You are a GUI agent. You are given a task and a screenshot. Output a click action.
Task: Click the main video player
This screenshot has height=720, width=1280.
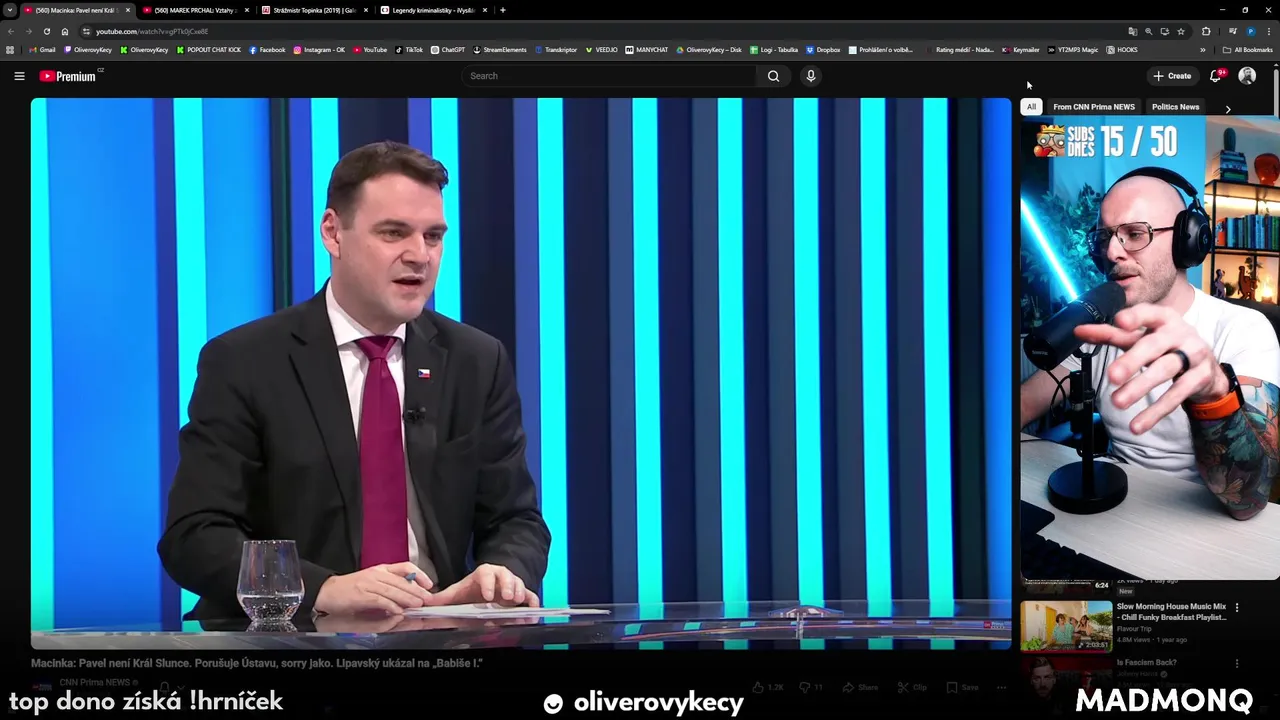[521, 374]
